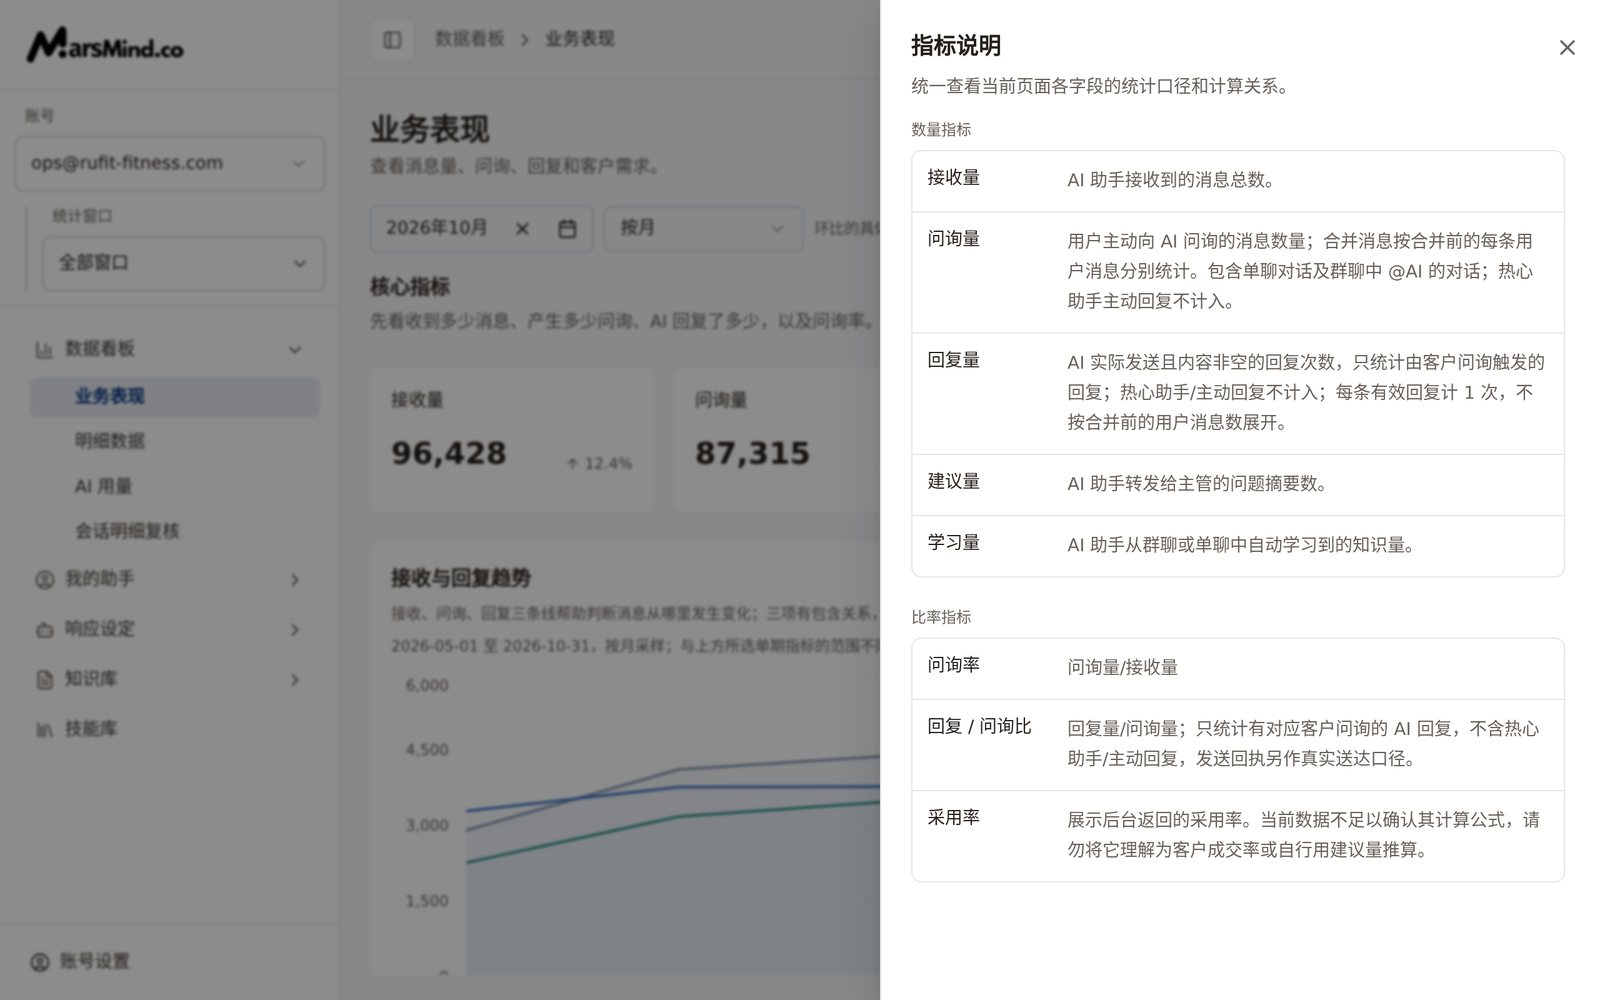Select 业务表现 in the sidebar
The image size is (1600, 1000).
[175, 397]
